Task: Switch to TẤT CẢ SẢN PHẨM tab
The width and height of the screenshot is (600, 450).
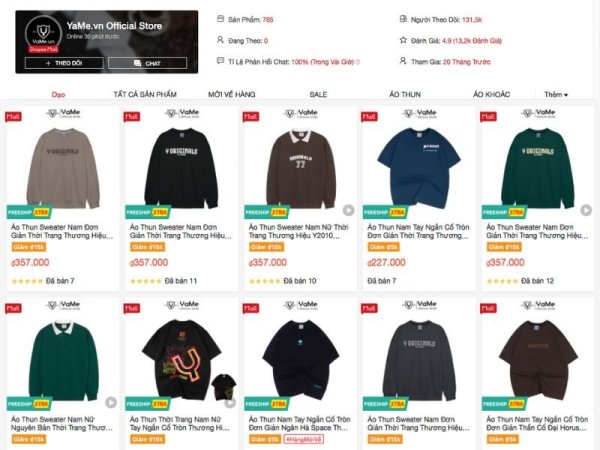Action: [x=145, y=95]
